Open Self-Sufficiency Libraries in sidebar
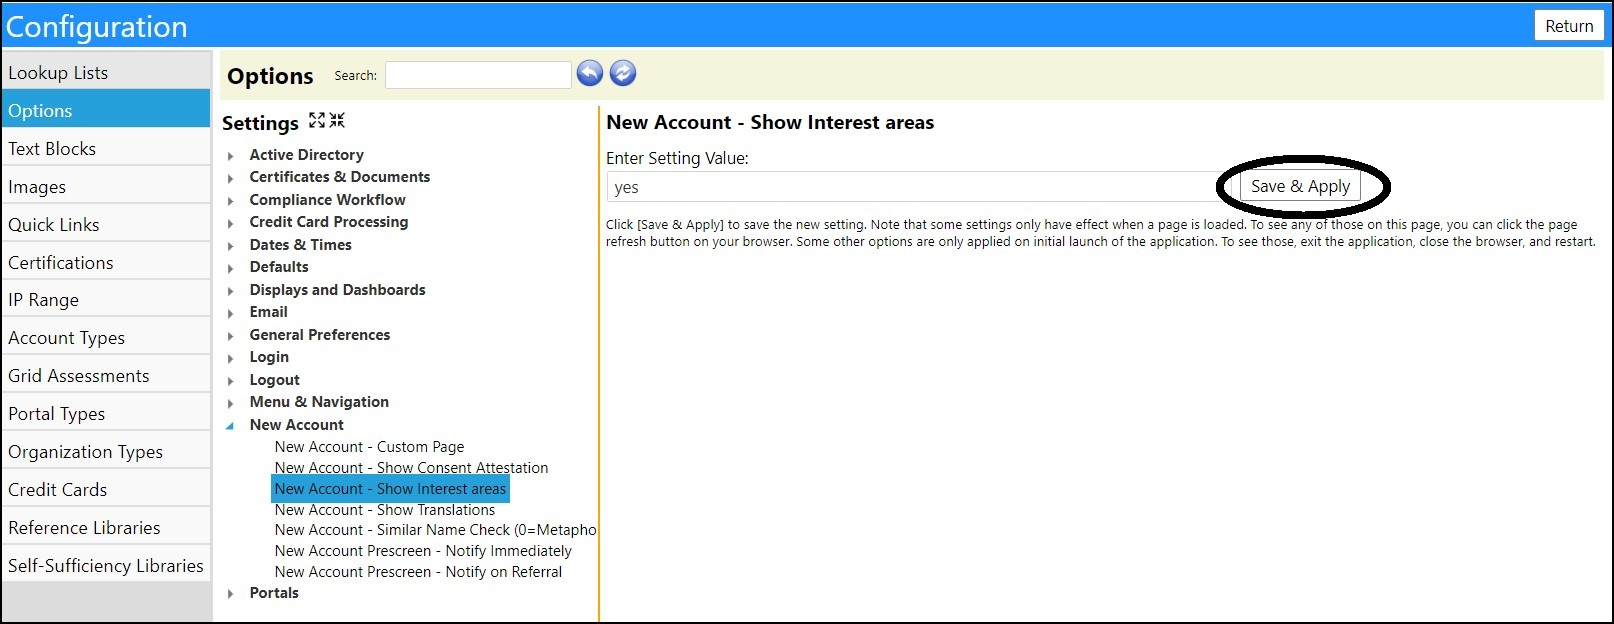 click(x=106, y=565)
